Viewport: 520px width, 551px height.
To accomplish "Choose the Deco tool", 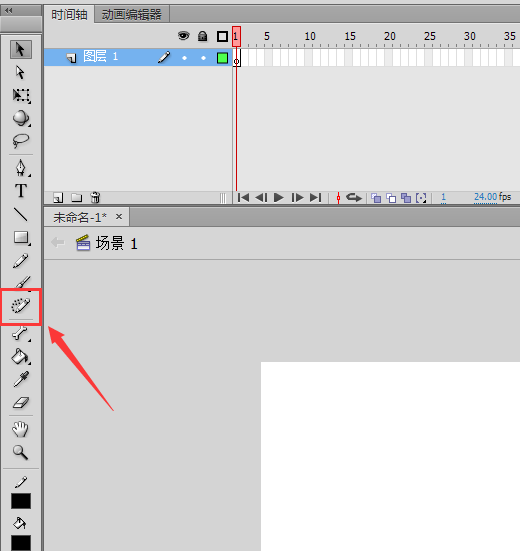I will (x=21, y=305).
